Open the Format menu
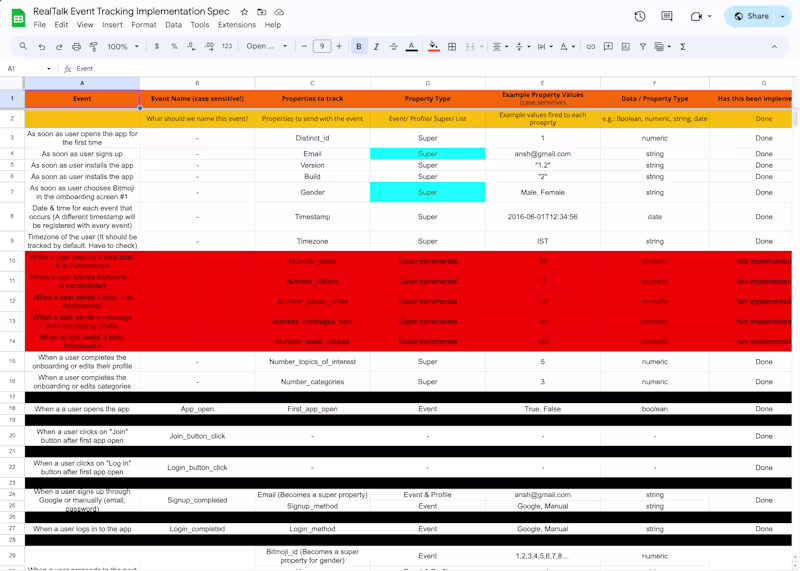 pos(144,24)
